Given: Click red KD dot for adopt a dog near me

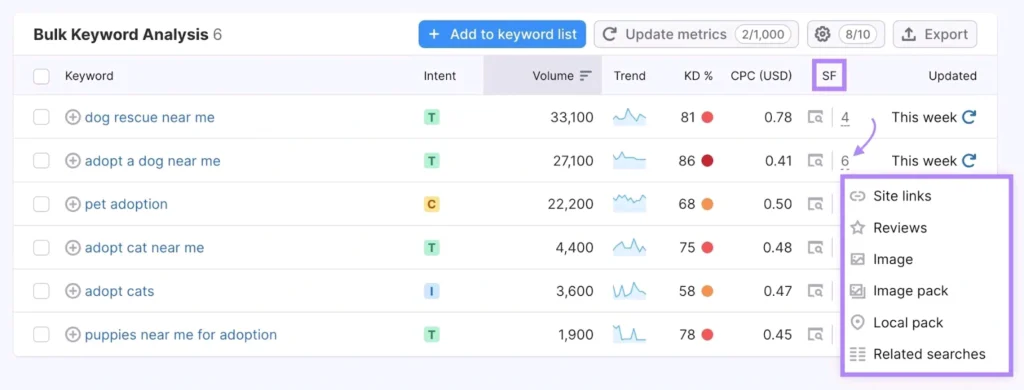Looking at the screenshot, I should [707, 161].
